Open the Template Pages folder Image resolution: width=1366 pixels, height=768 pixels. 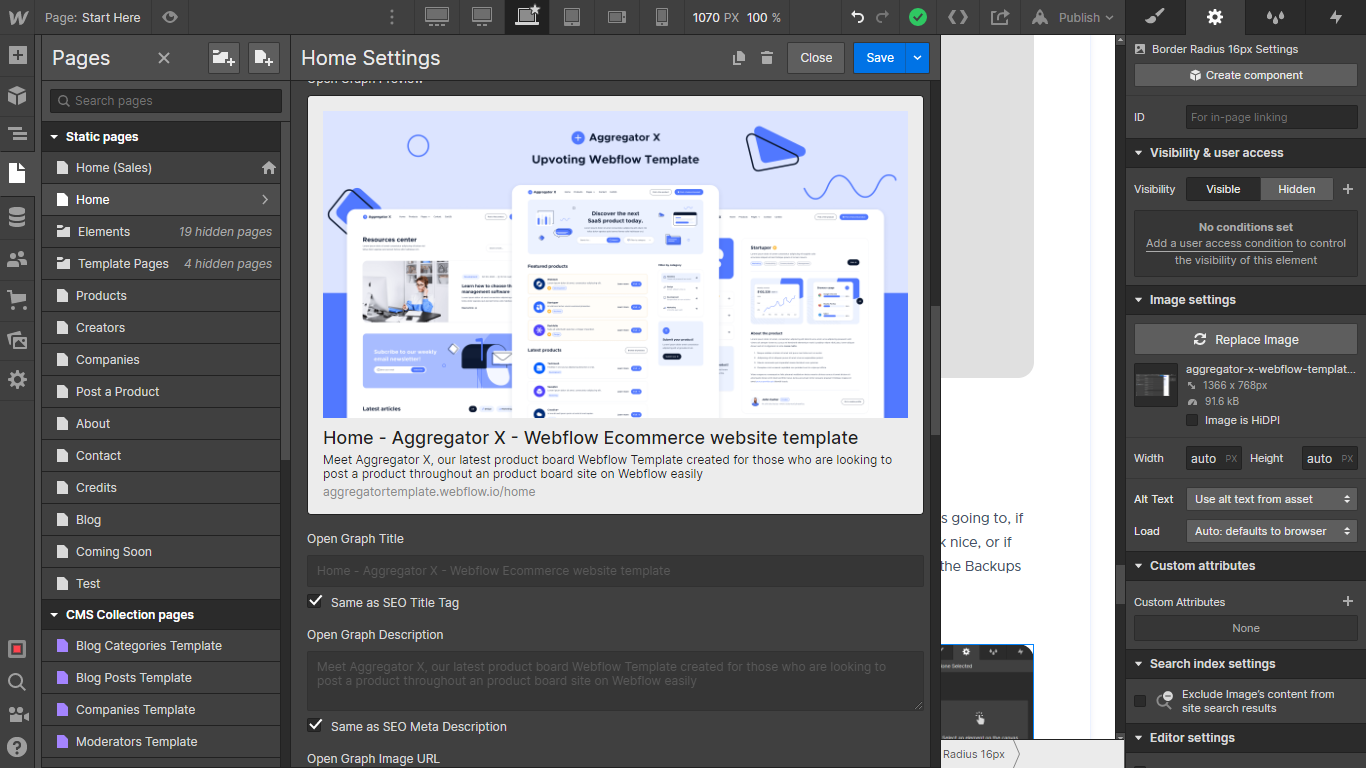161,263
